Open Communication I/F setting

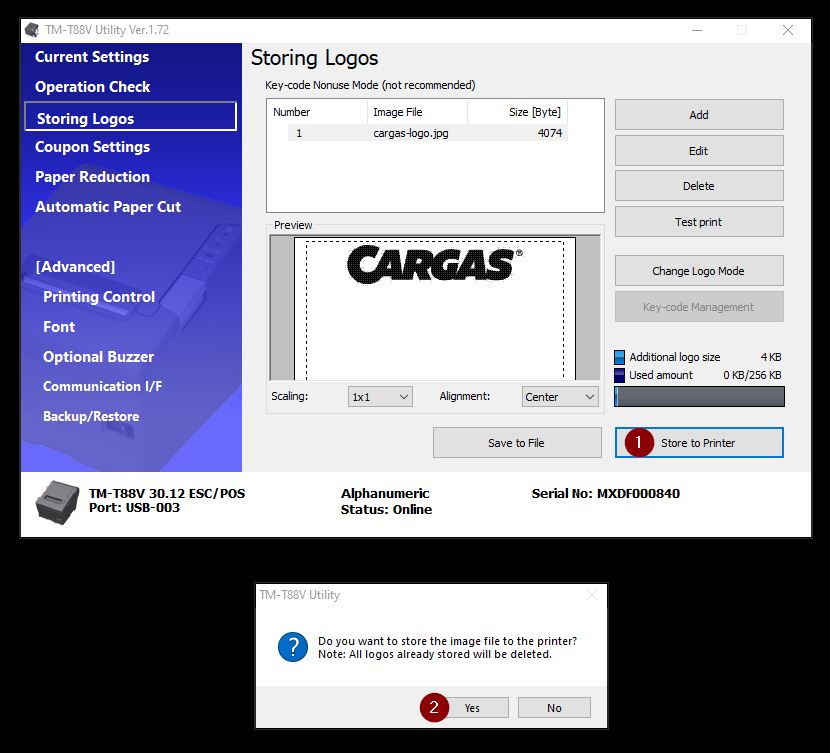[103, 386]
